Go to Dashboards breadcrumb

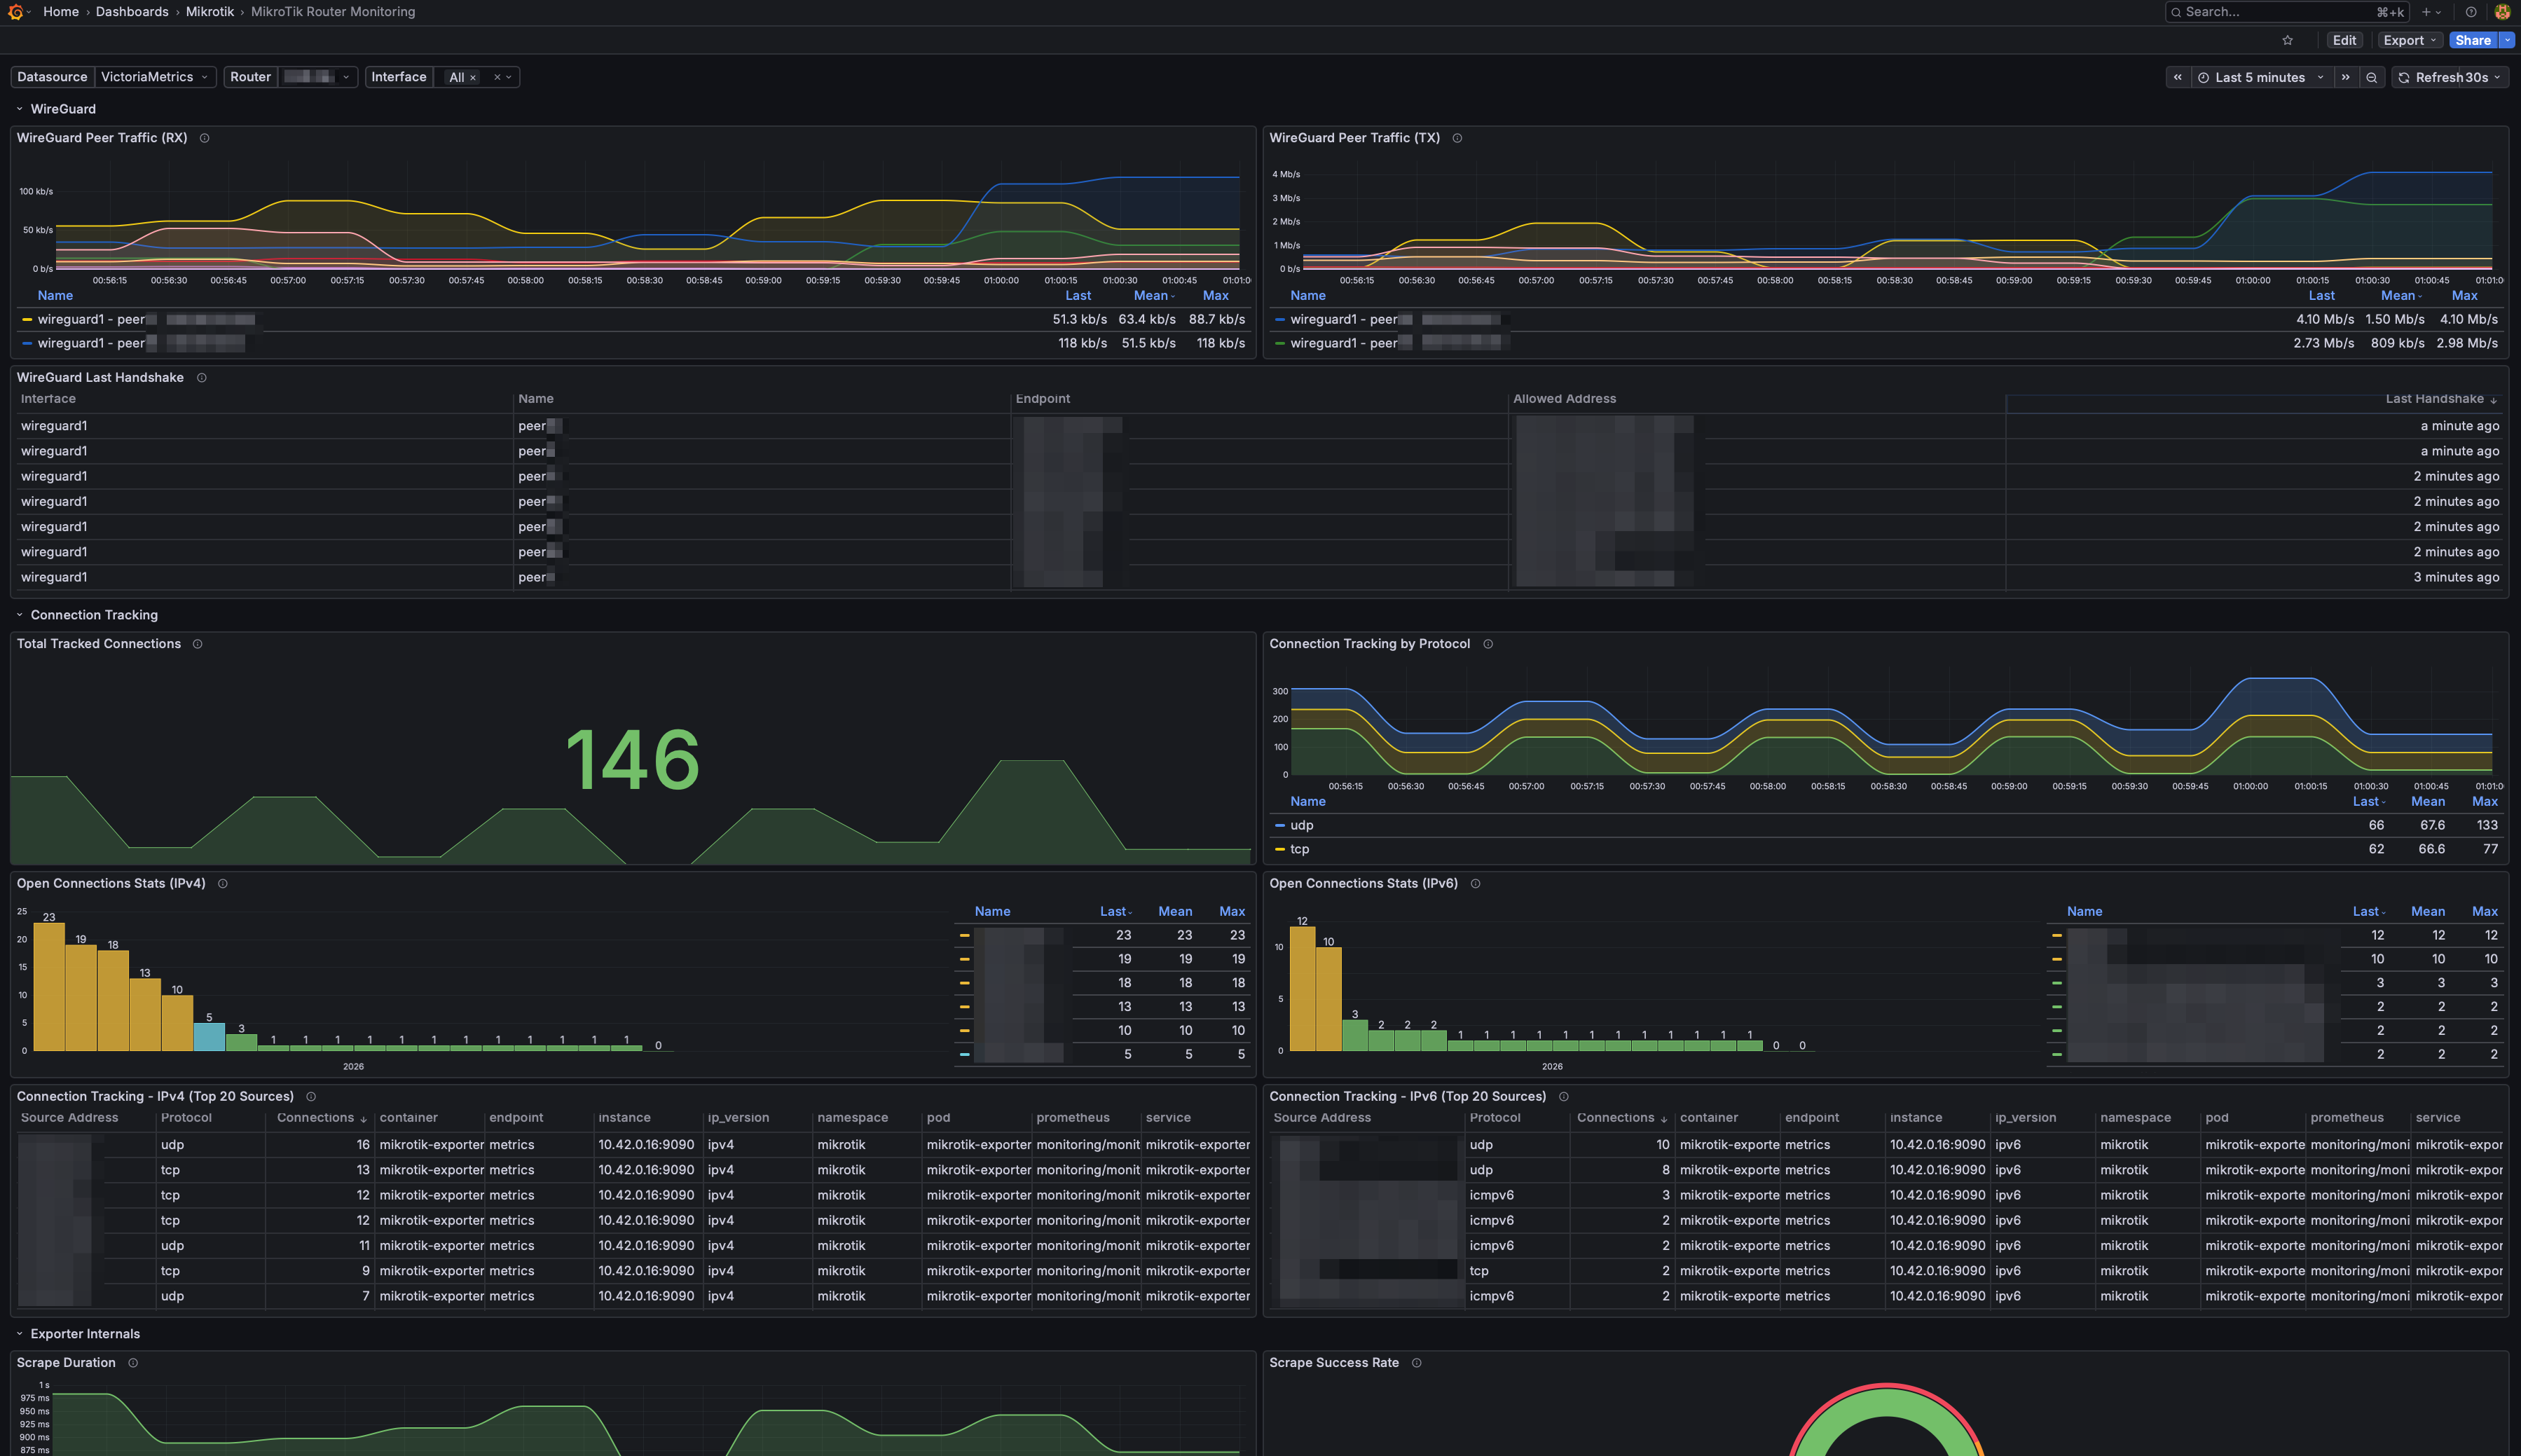pyautogui.click(x=132, y=12)
